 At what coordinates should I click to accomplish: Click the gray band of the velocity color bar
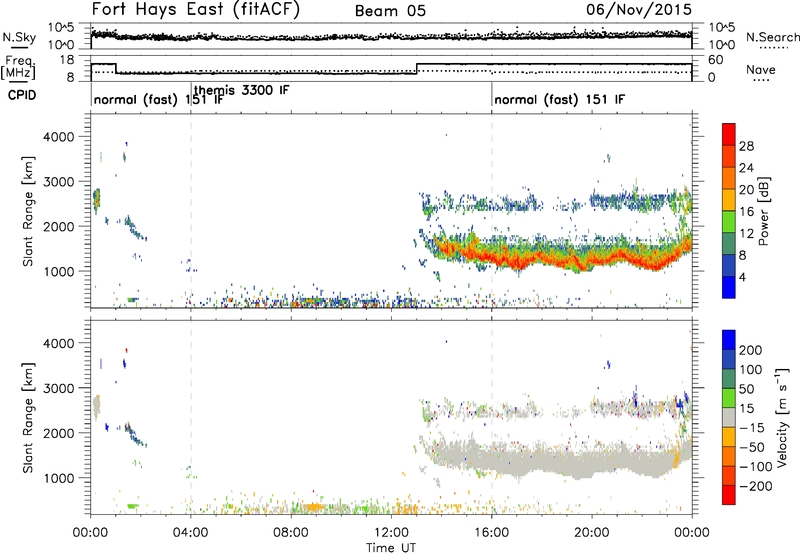pyautogui.click(x=729, y=418)
